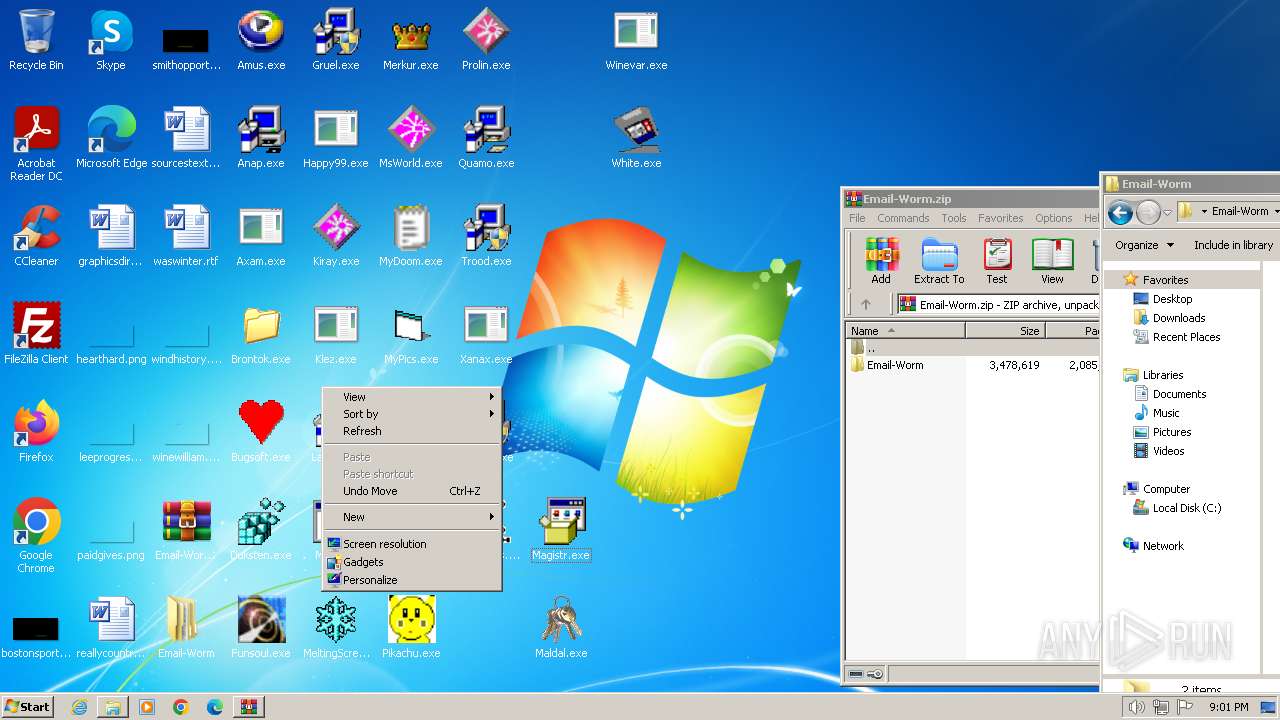Choose Refresh from the context menu
1280x720 pixels.
pyautogui.click(x=412, y=431)
